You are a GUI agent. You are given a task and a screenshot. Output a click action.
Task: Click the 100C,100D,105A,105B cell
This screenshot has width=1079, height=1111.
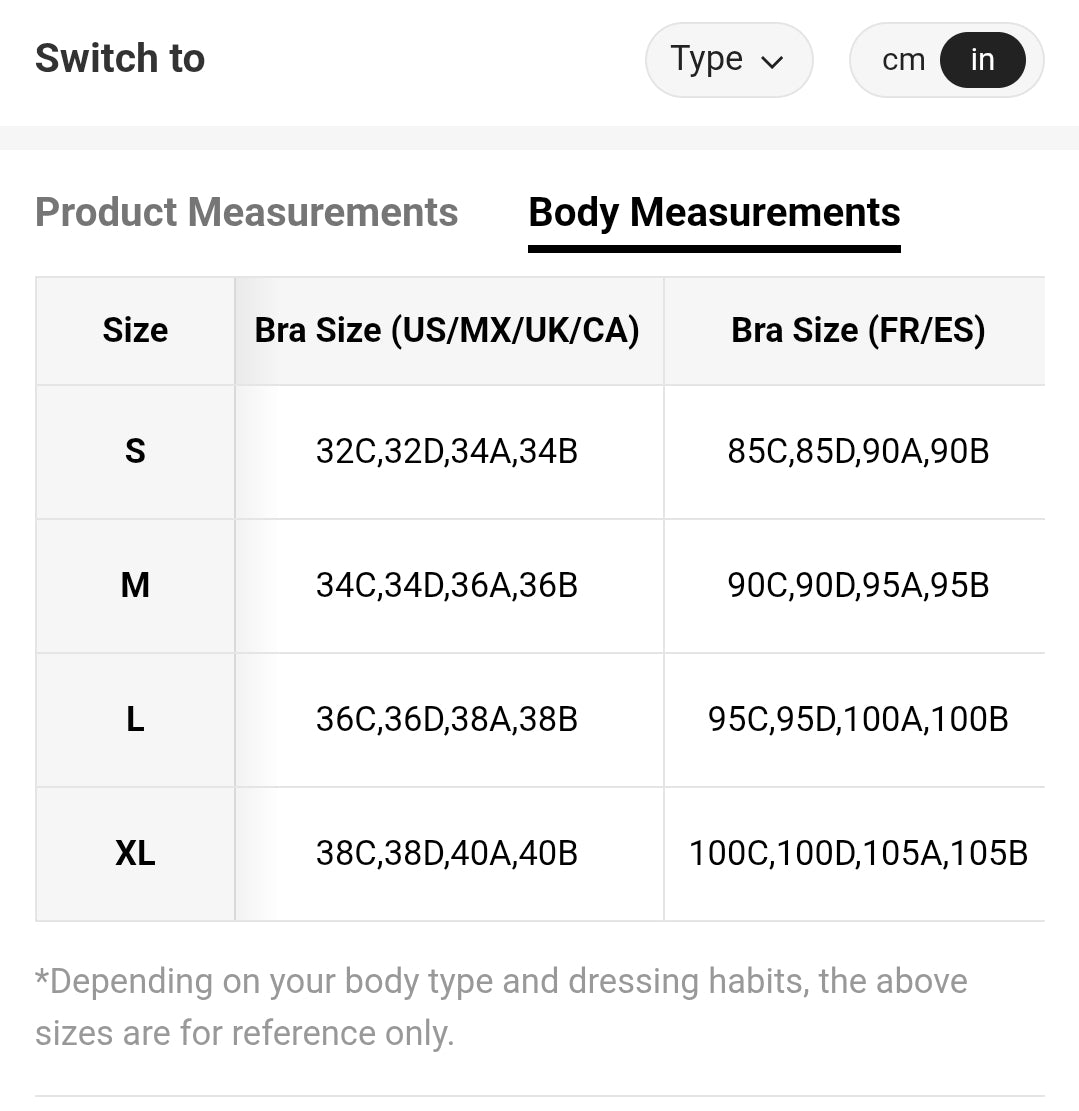[858, 854]
